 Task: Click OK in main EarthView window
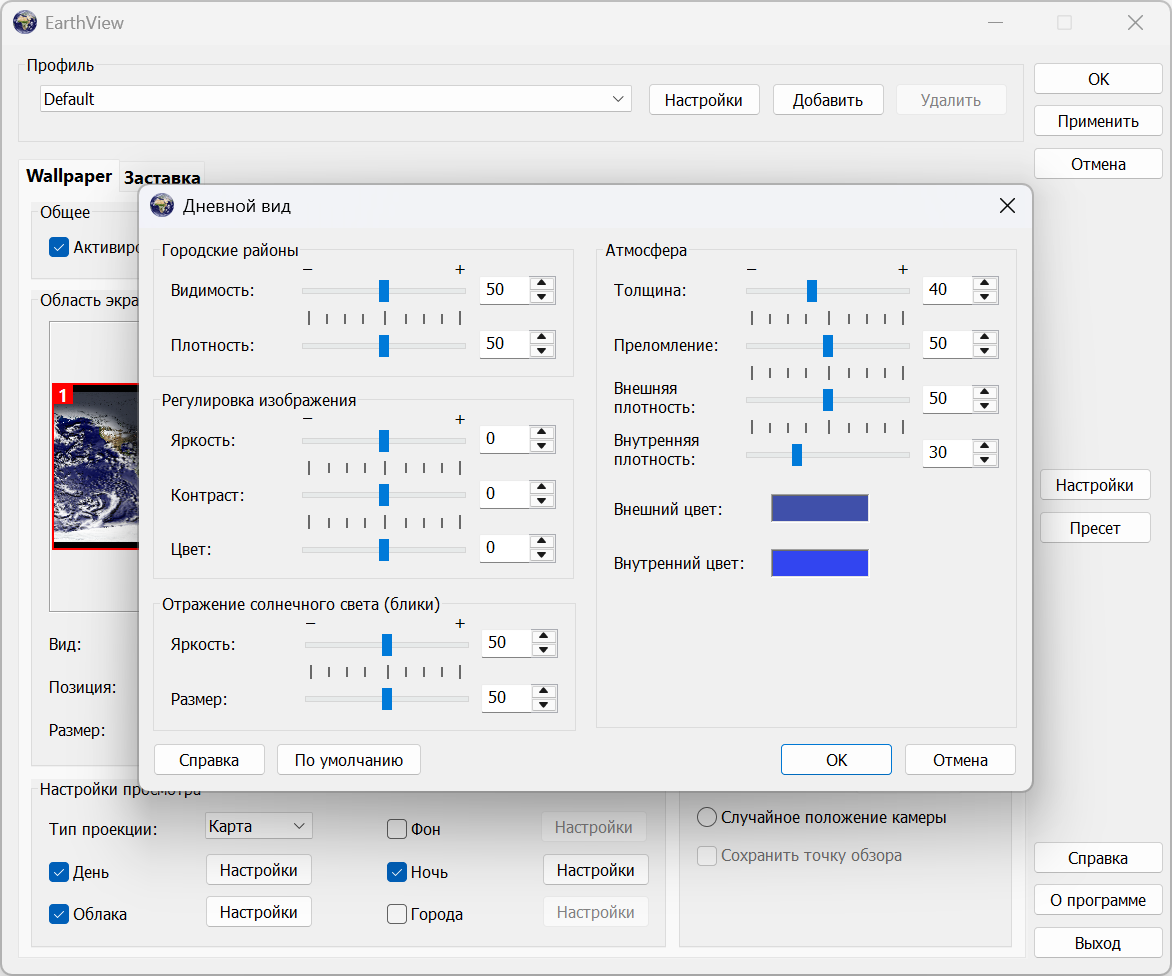pyautogui.click(x=1098, y=79)
